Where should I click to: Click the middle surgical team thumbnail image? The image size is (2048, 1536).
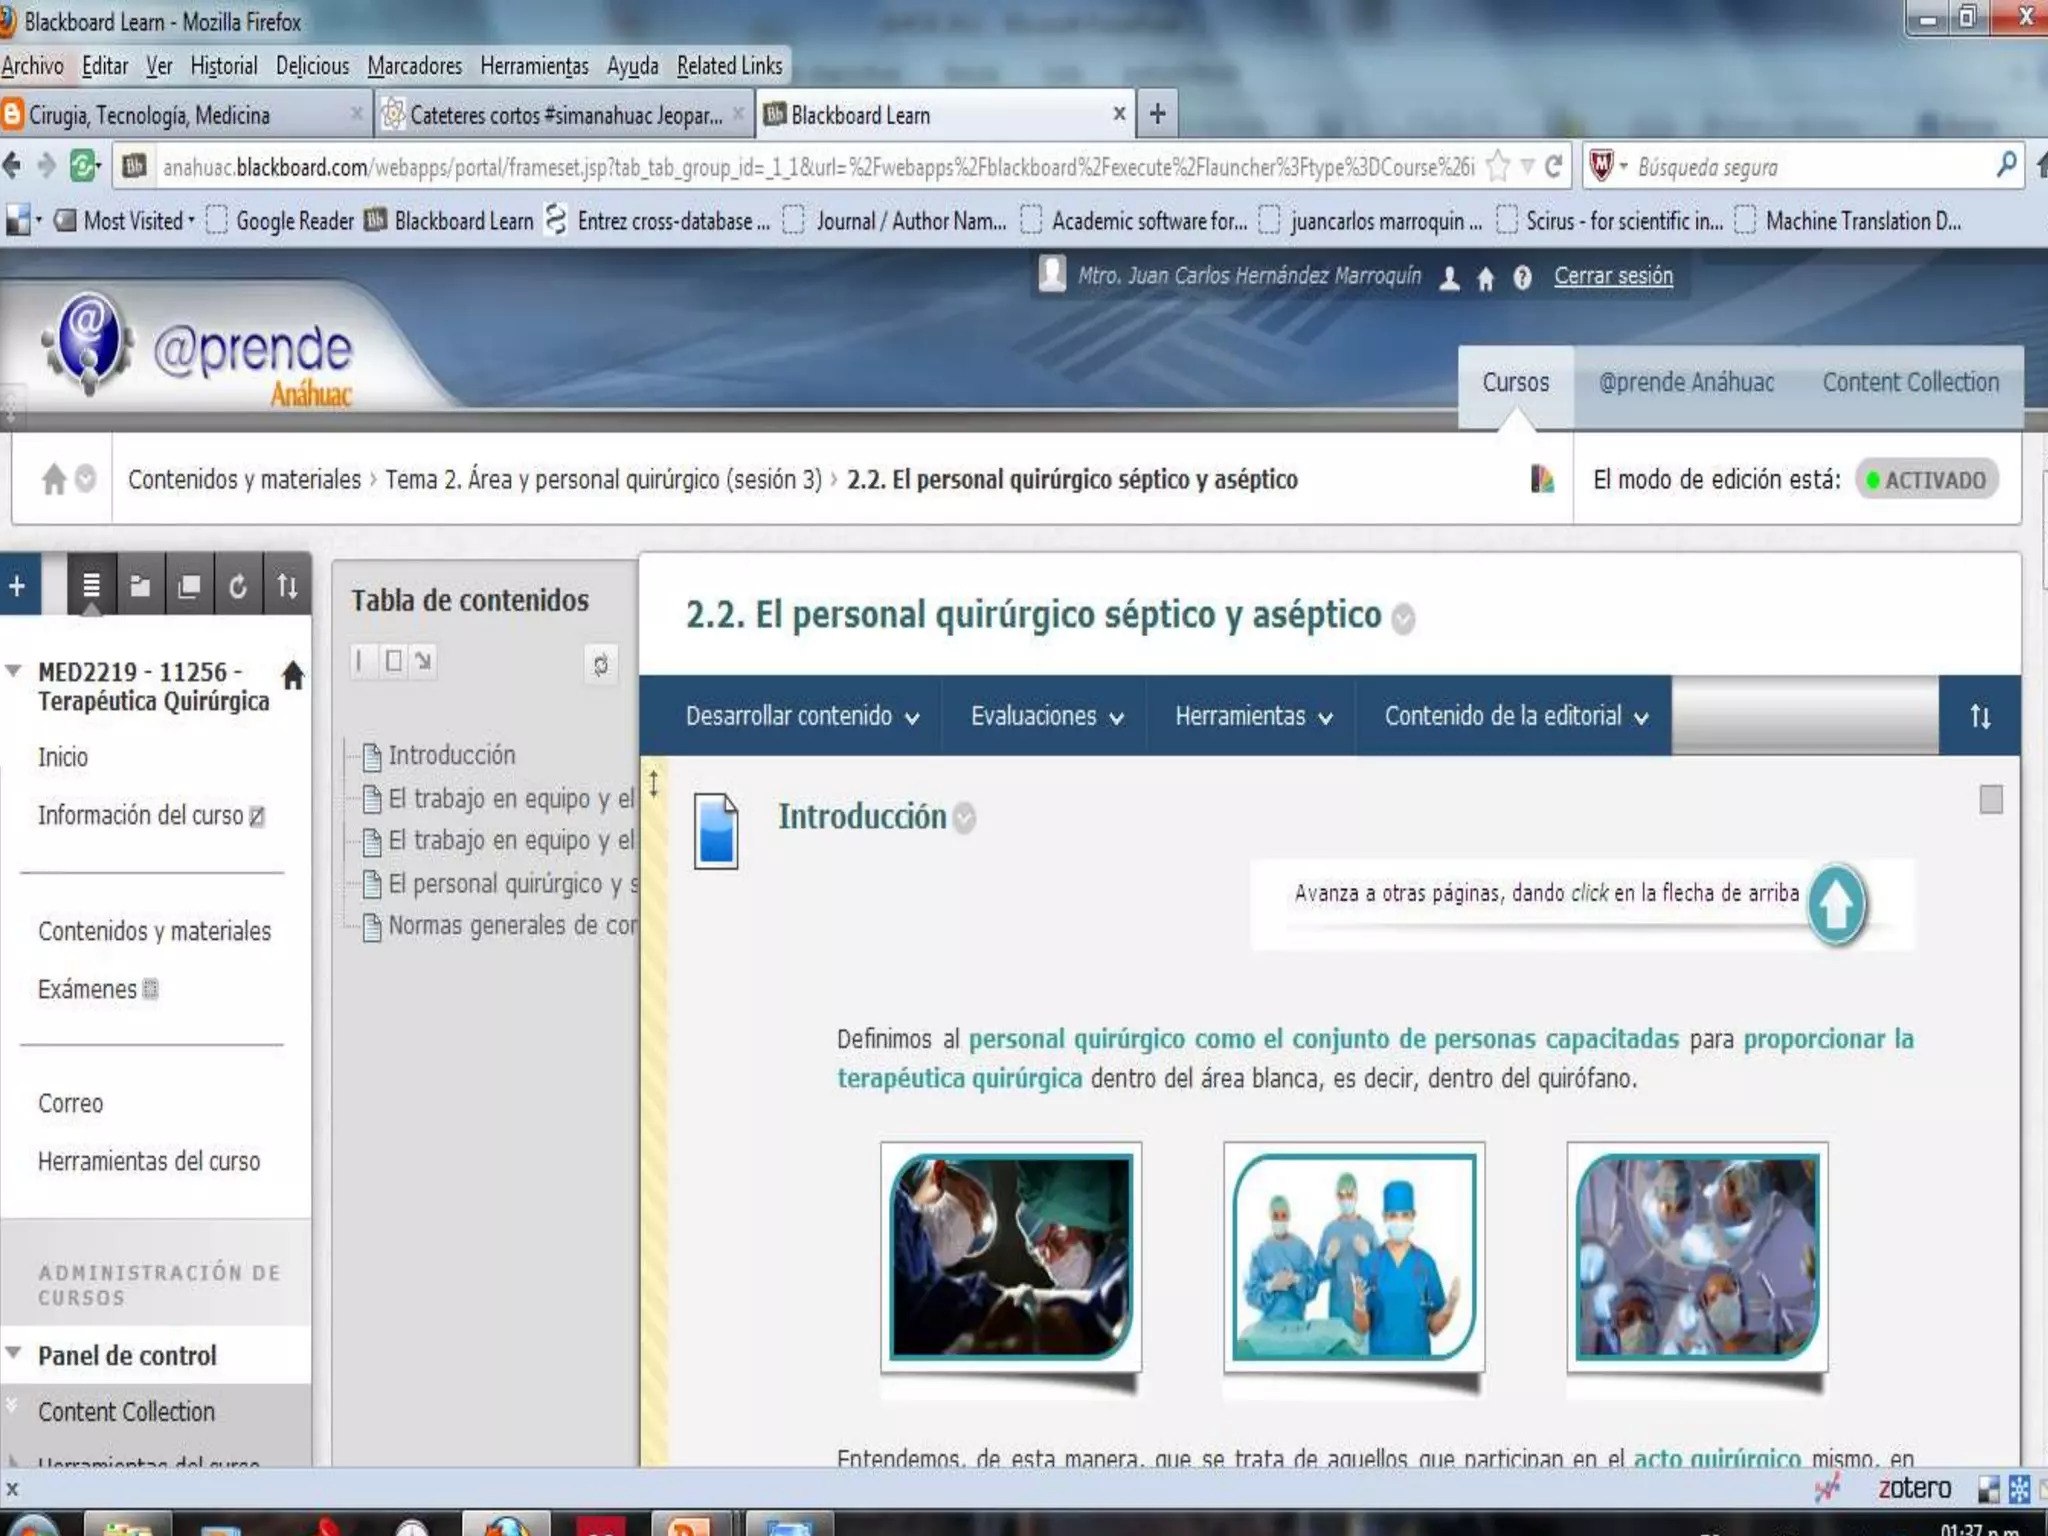1353,1257
